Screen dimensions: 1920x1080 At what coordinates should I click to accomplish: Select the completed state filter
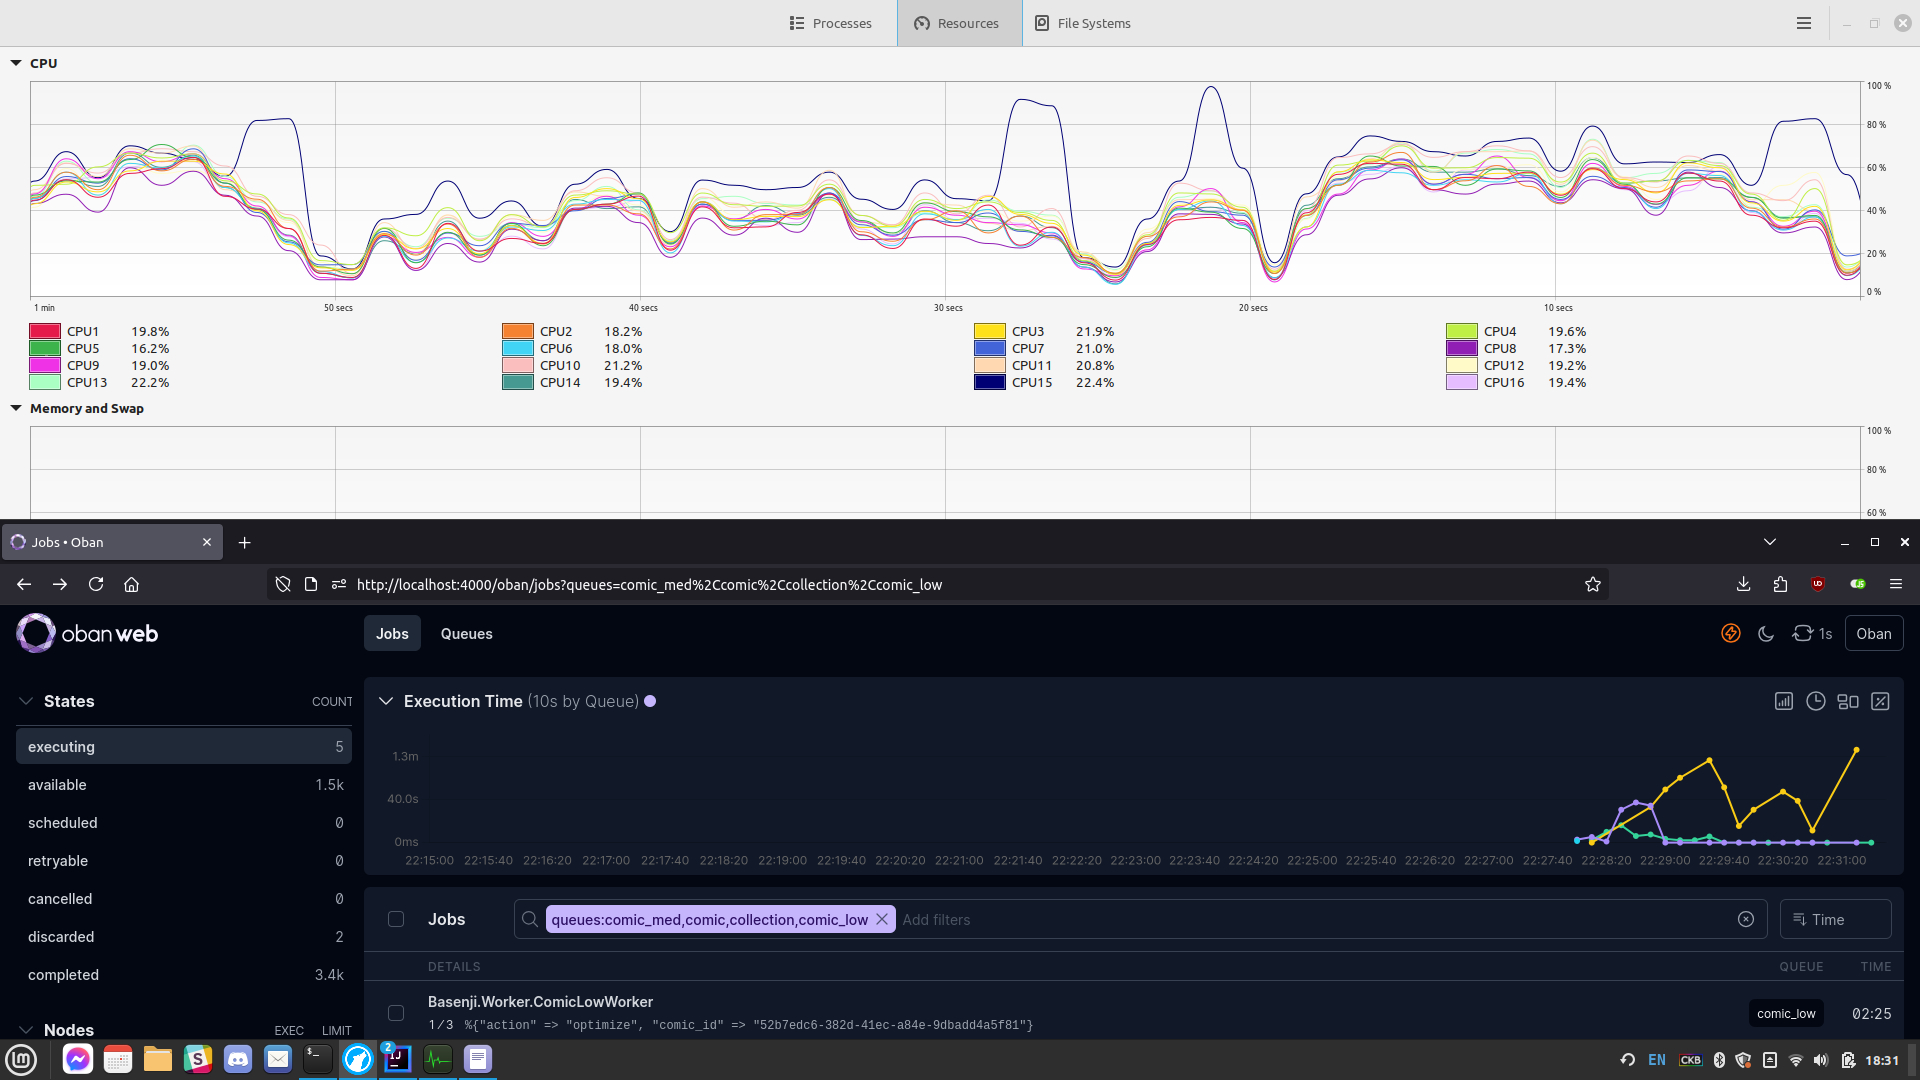tap(63, 974)
